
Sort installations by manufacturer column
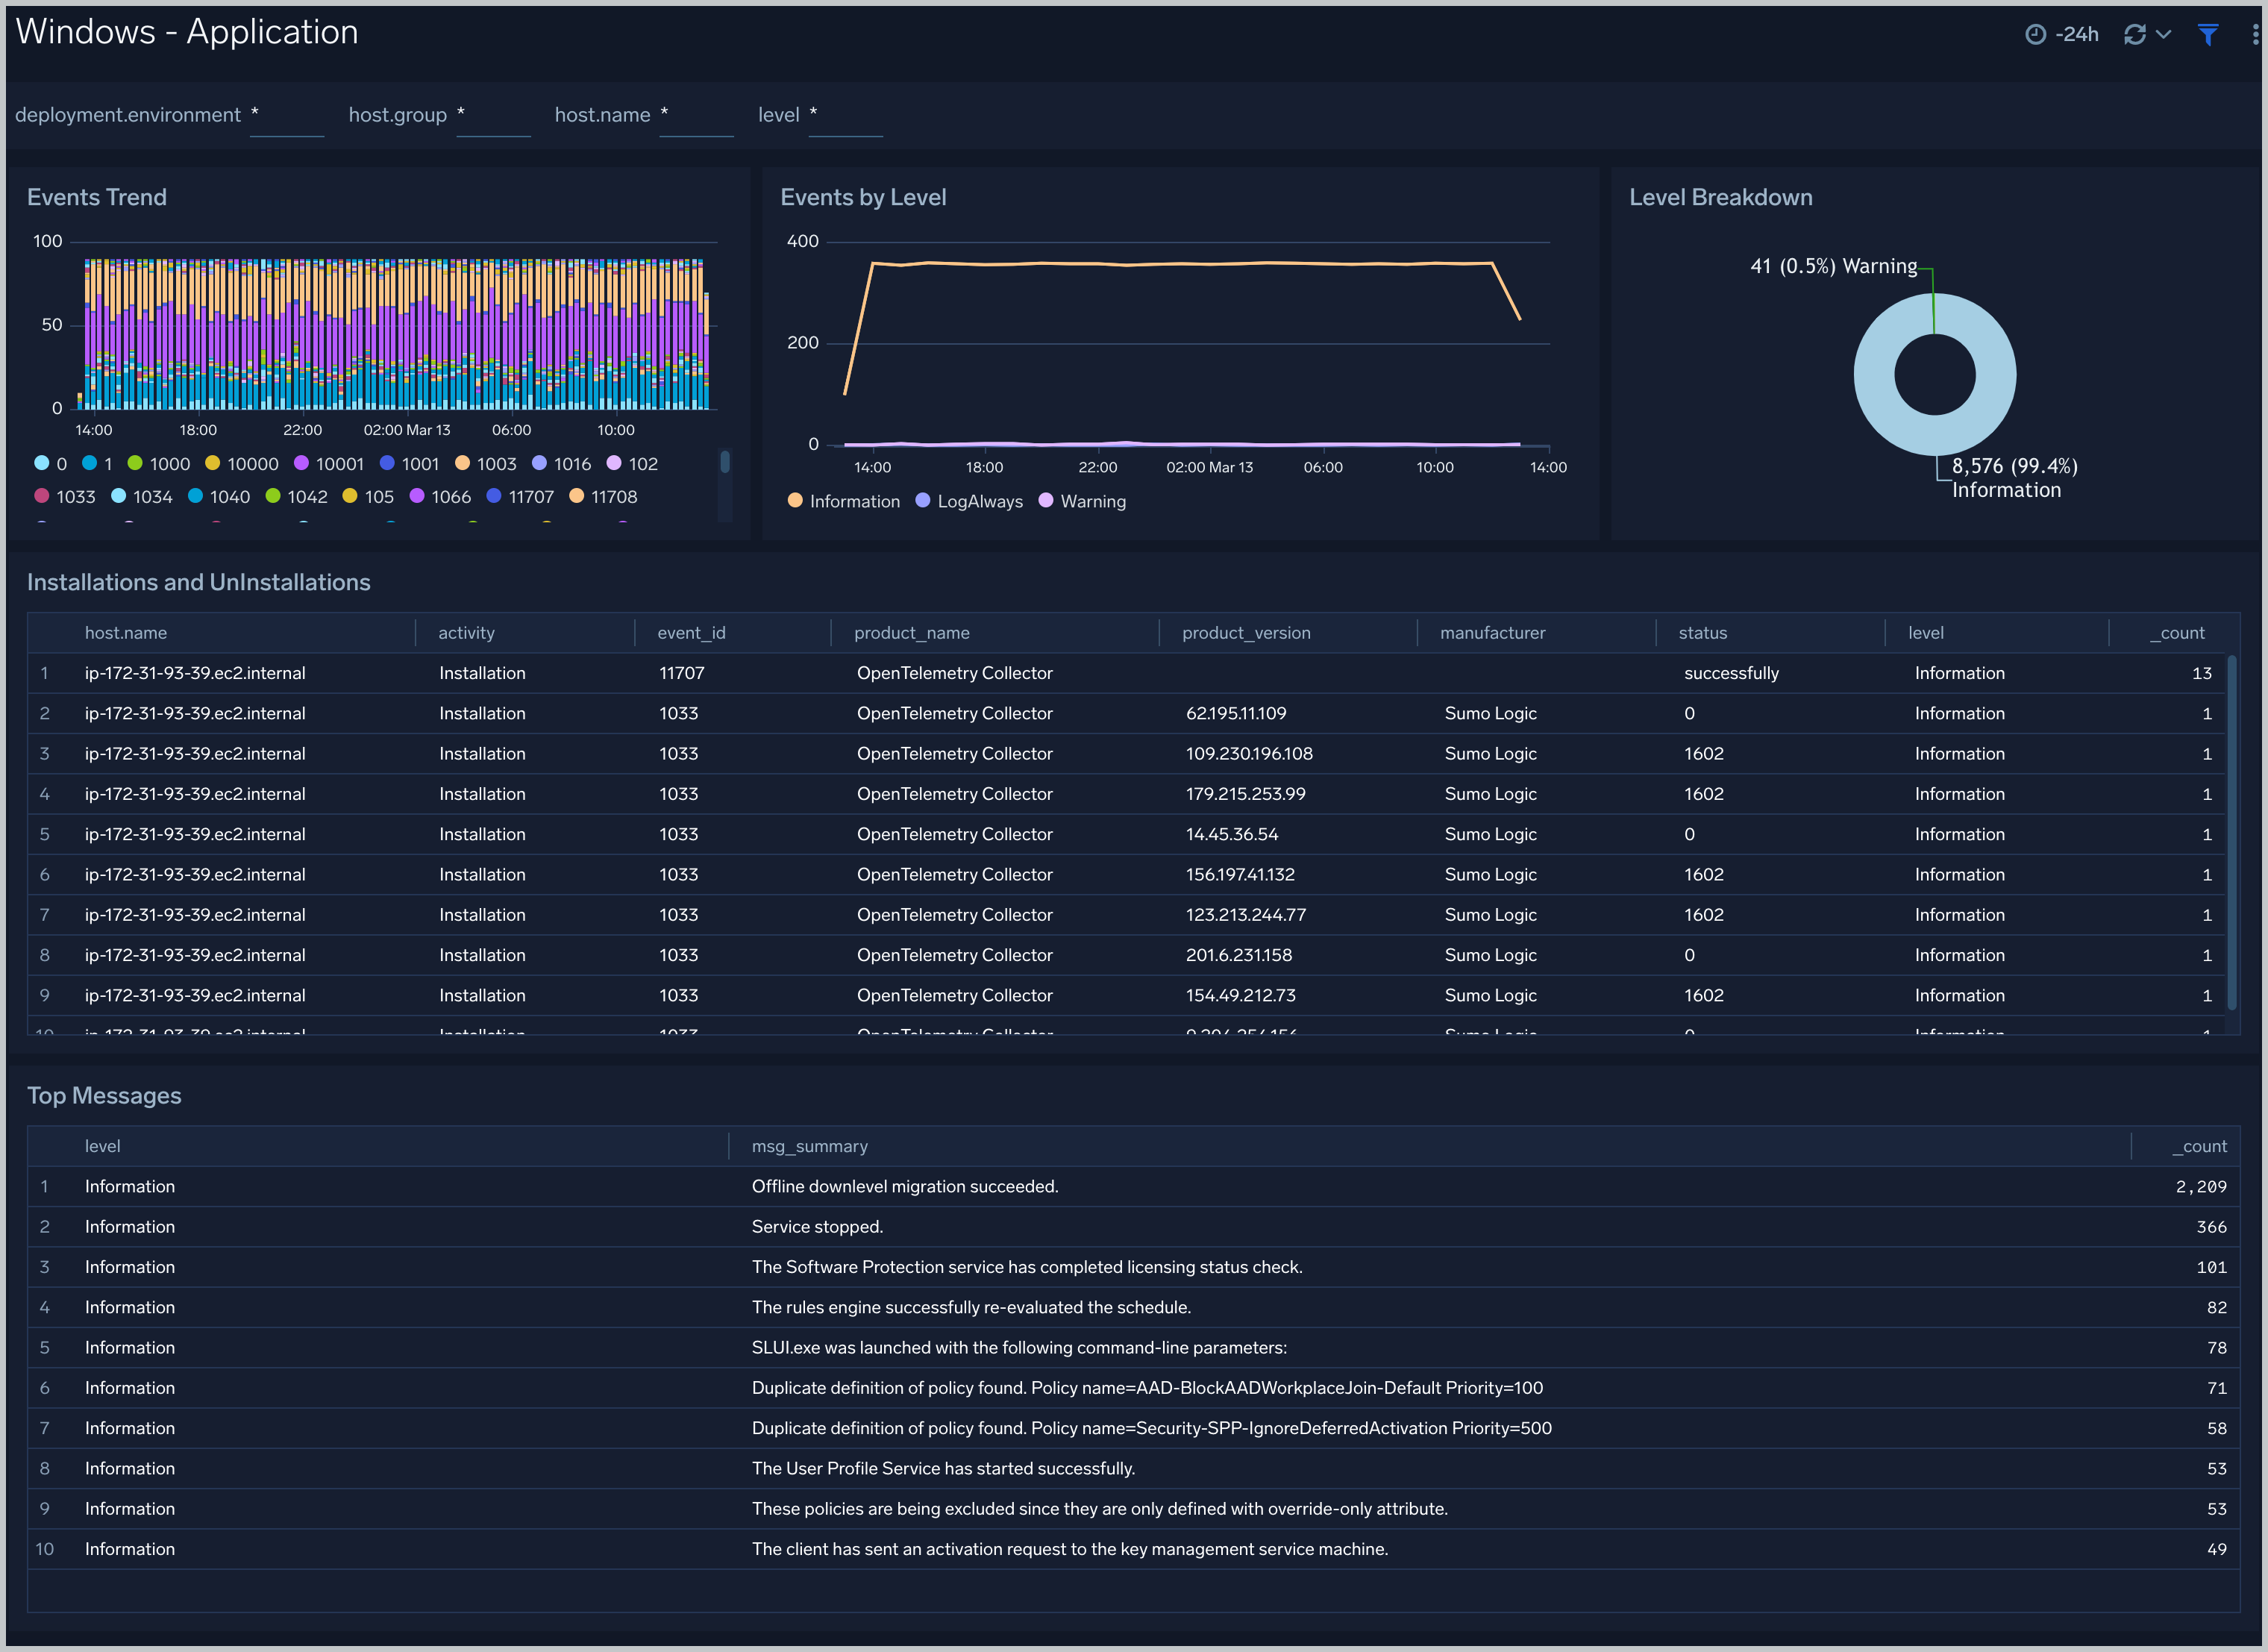click(1492, 633)
